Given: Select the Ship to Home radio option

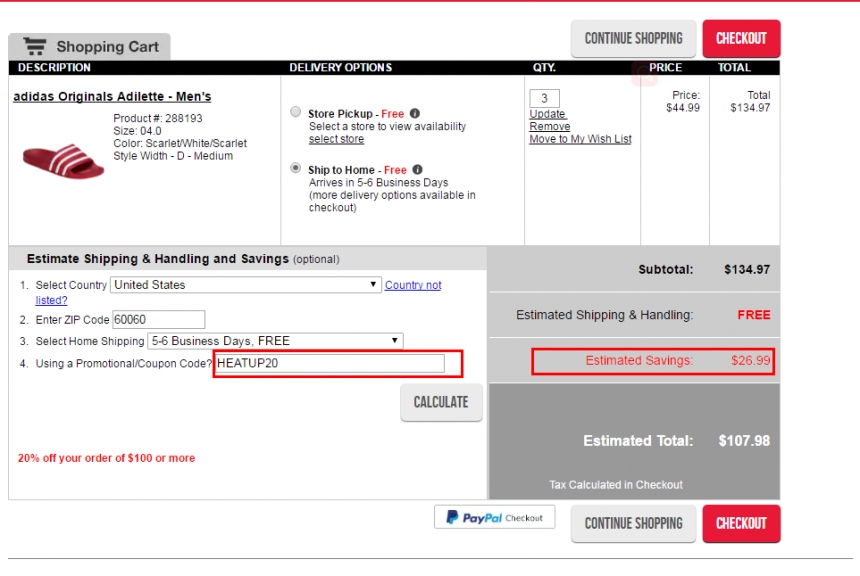Looking at the screenshot, I should pyautogui.click(x=295, y=169).
